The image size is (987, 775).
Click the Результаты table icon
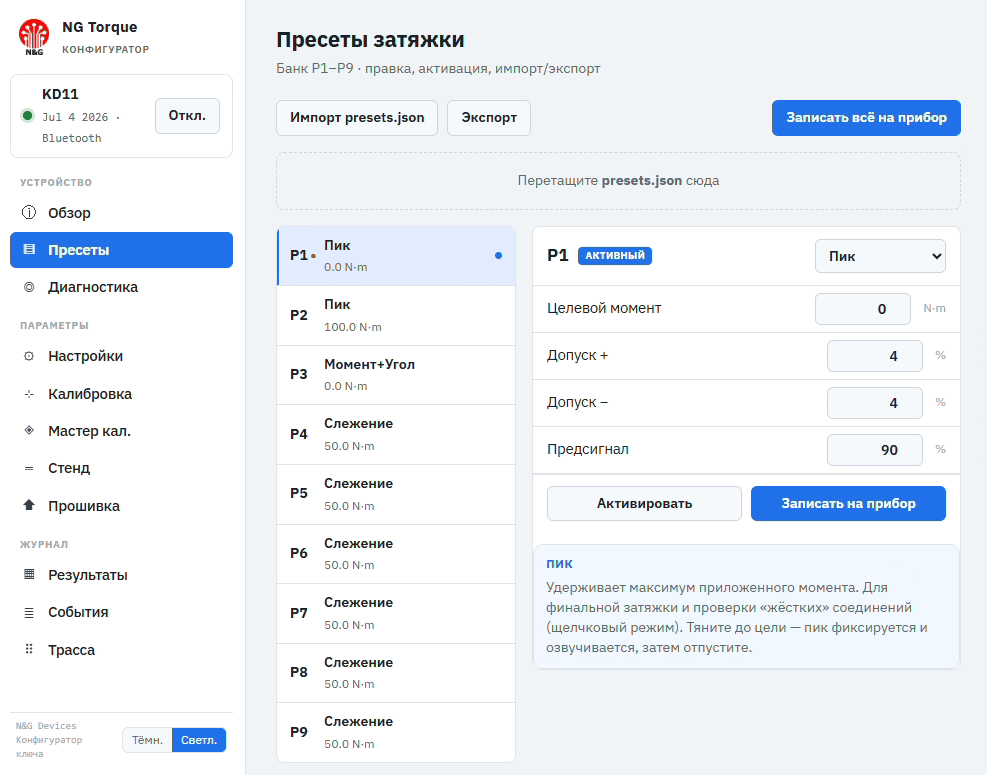pos(29,574)
